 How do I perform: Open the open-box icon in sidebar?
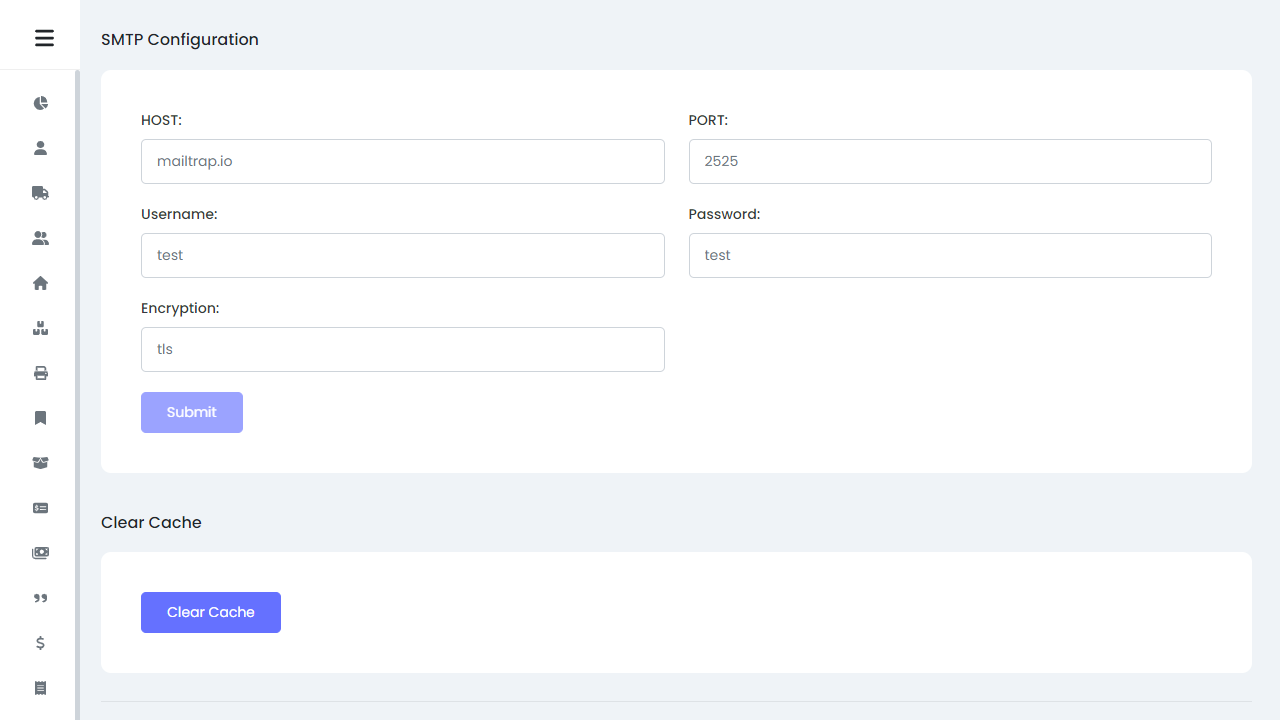tap(40, 463)
